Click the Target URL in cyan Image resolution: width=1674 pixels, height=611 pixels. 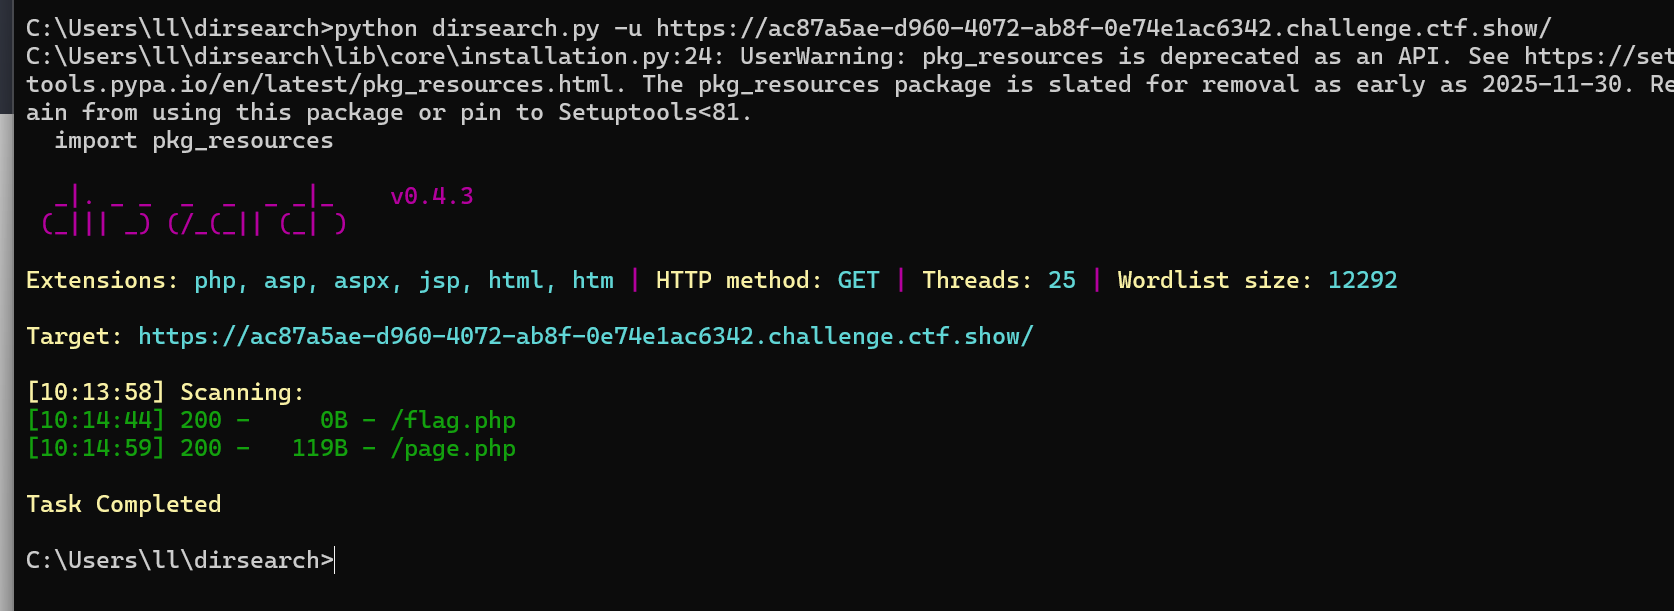tap(586, 336)
